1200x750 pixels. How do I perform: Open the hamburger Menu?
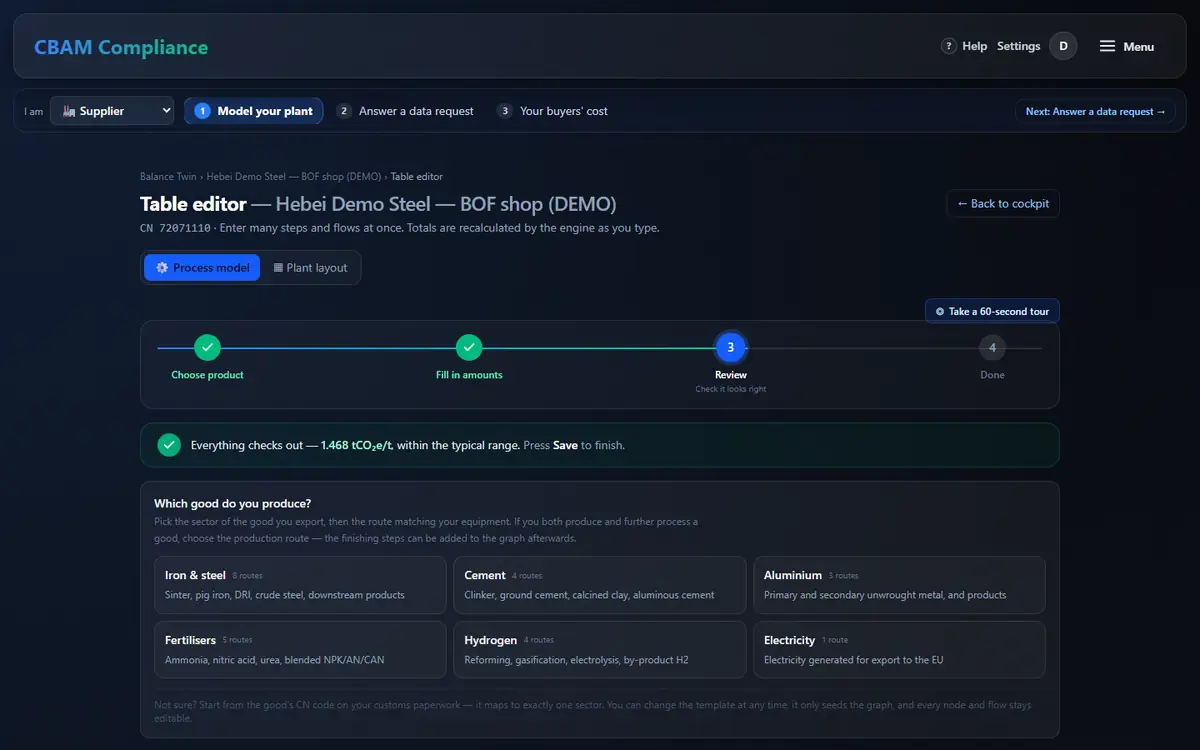pyautogui.click(x=1127, y=46)
